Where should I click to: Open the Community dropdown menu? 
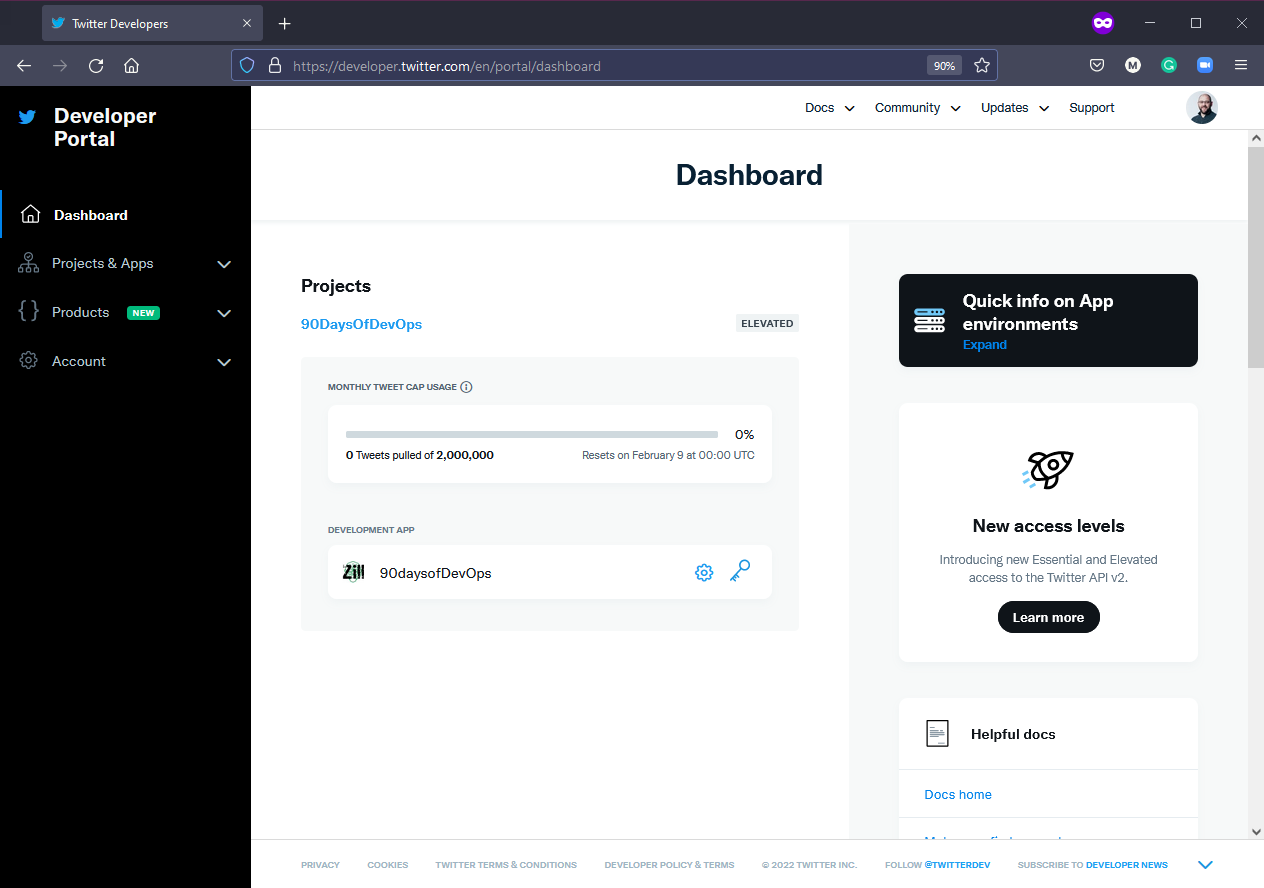coord(916,107)
